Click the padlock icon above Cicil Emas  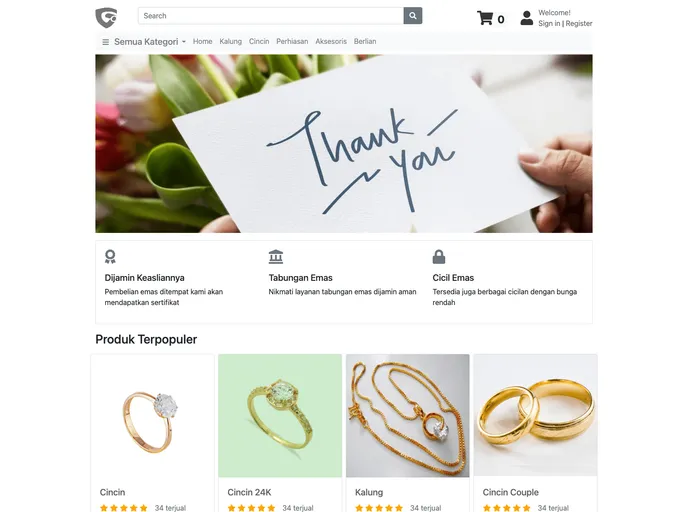439,257
